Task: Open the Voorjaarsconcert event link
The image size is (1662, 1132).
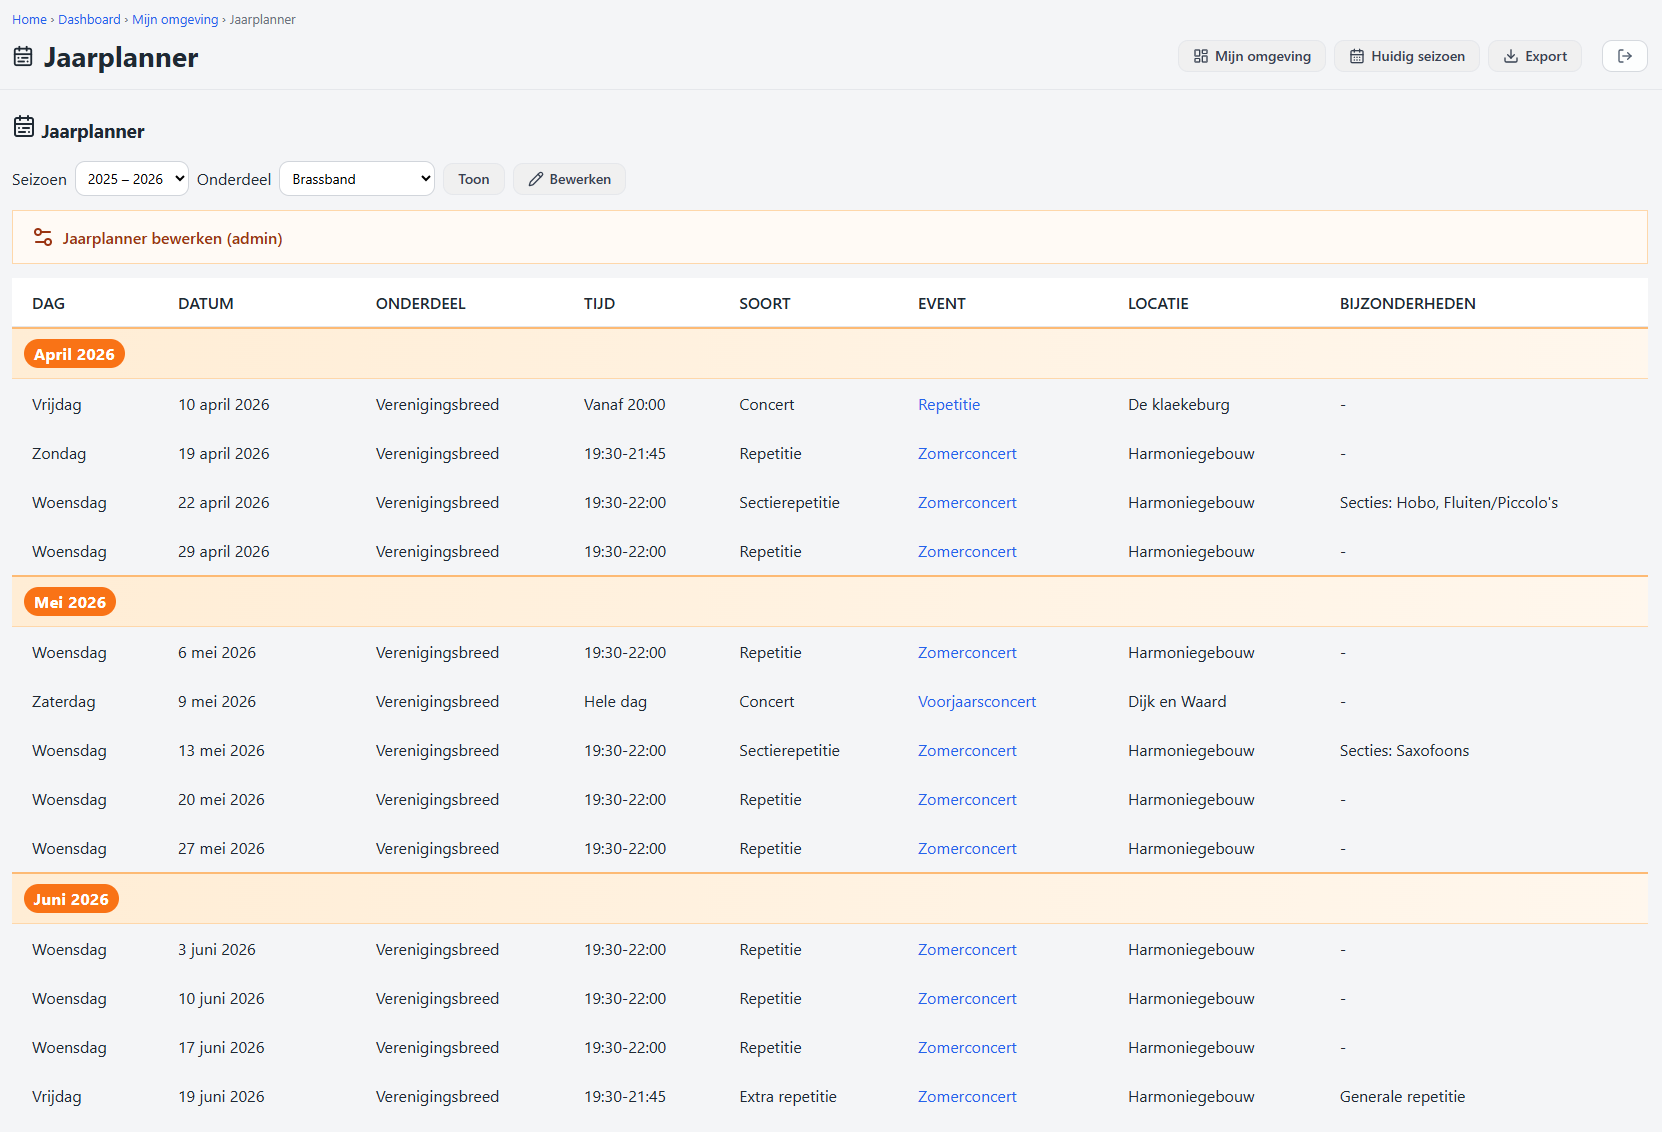Action: click(977, 702)
